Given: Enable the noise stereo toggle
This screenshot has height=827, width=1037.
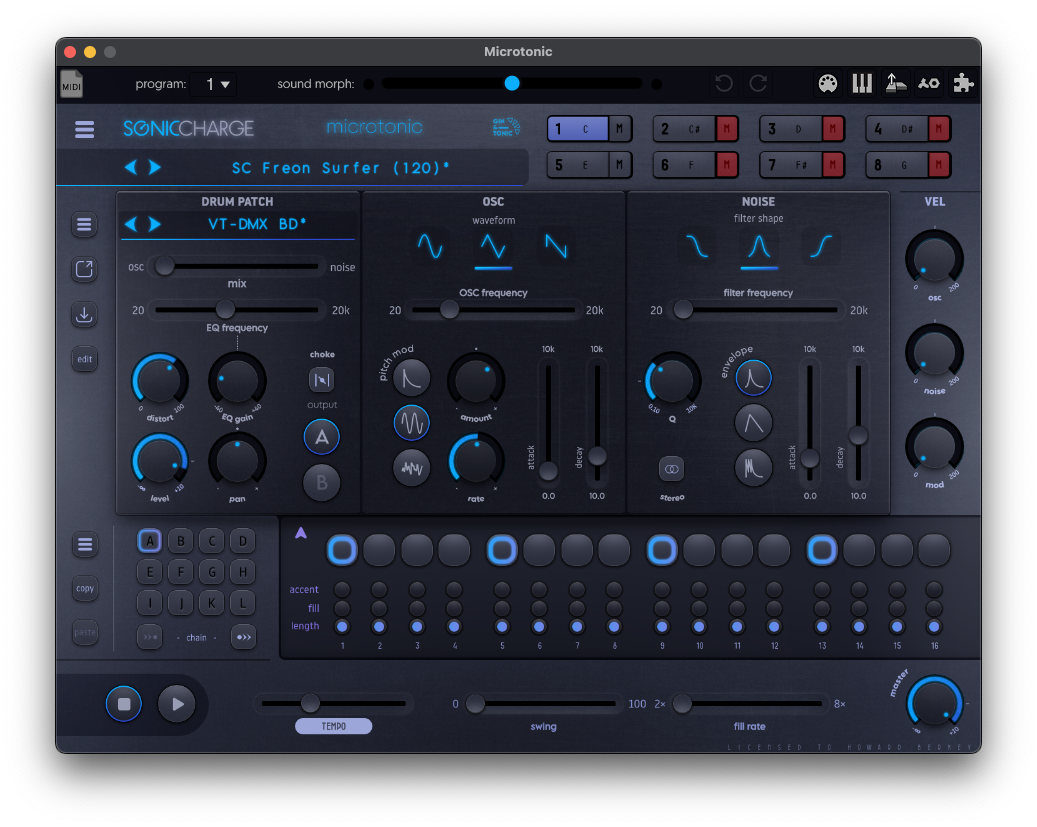Looking at the screenshot, I should coord(671,467).
